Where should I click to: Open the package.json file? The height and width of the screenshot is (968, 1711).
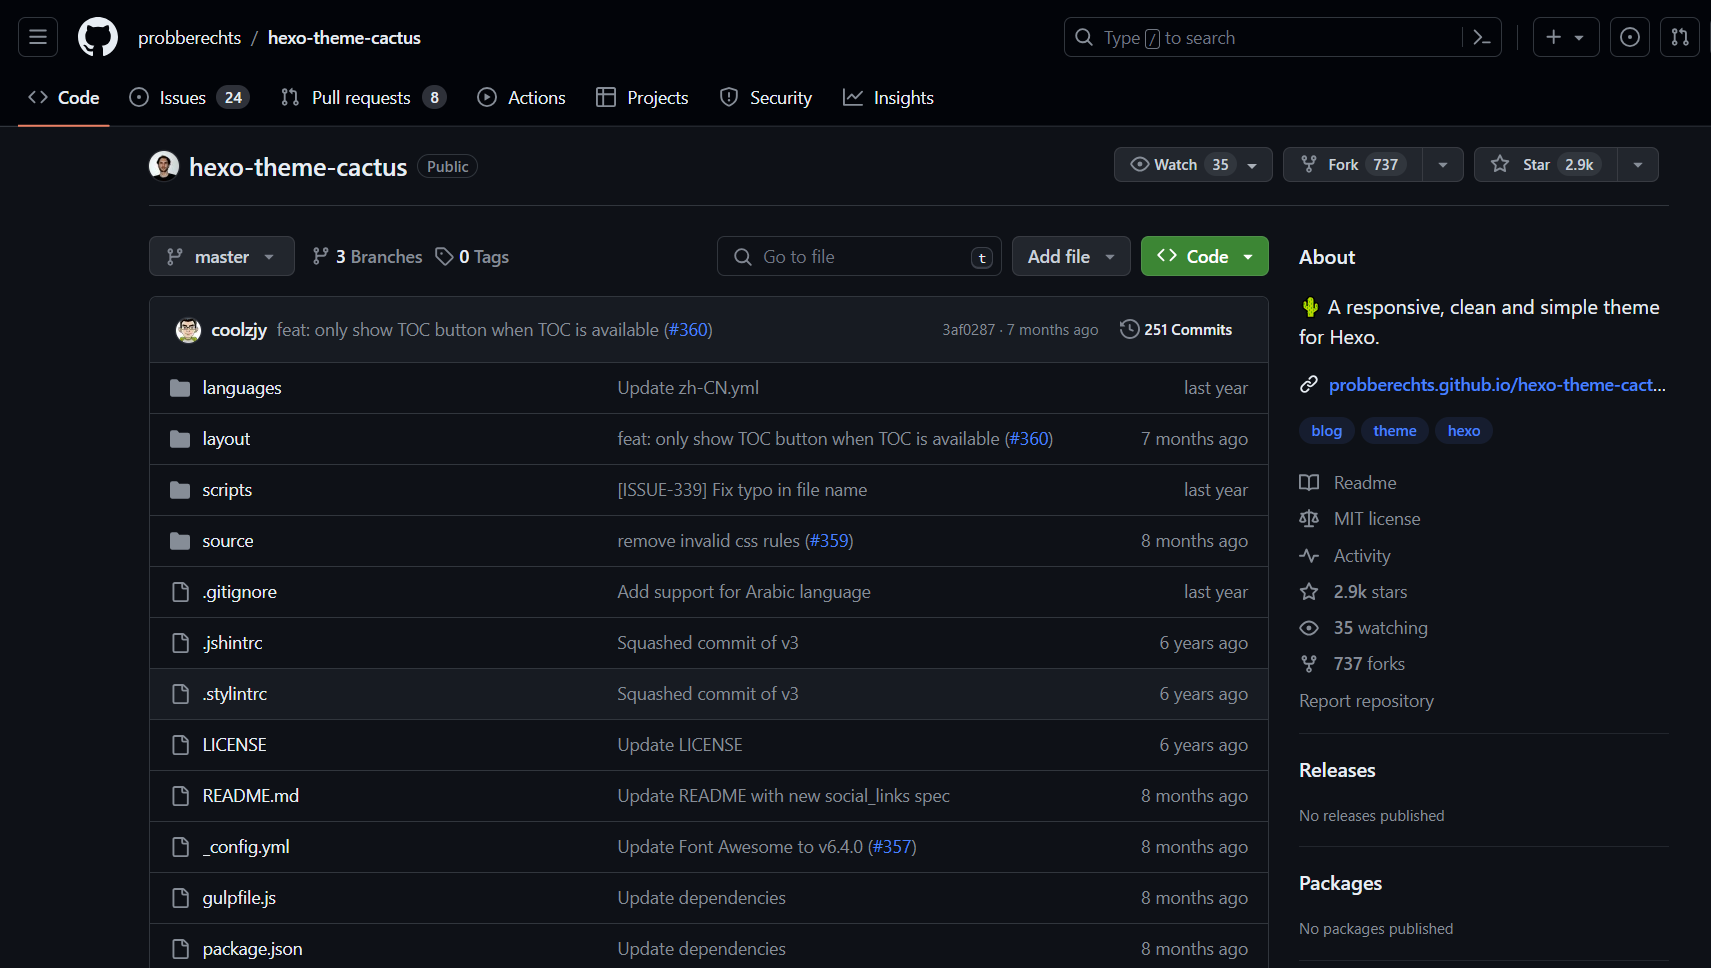click(252, 949)
